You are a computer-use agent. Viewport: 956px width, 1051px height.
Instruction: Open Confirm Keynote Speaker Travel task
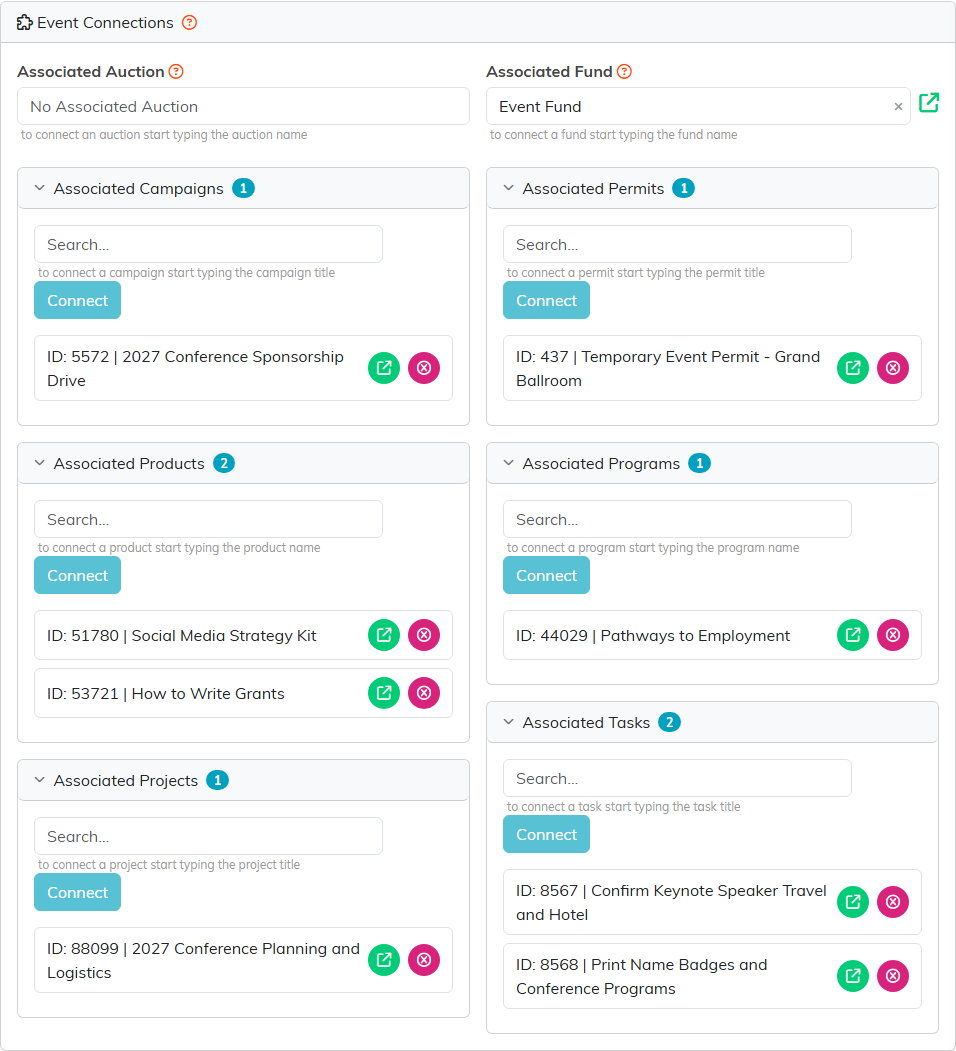click(853, 902)
